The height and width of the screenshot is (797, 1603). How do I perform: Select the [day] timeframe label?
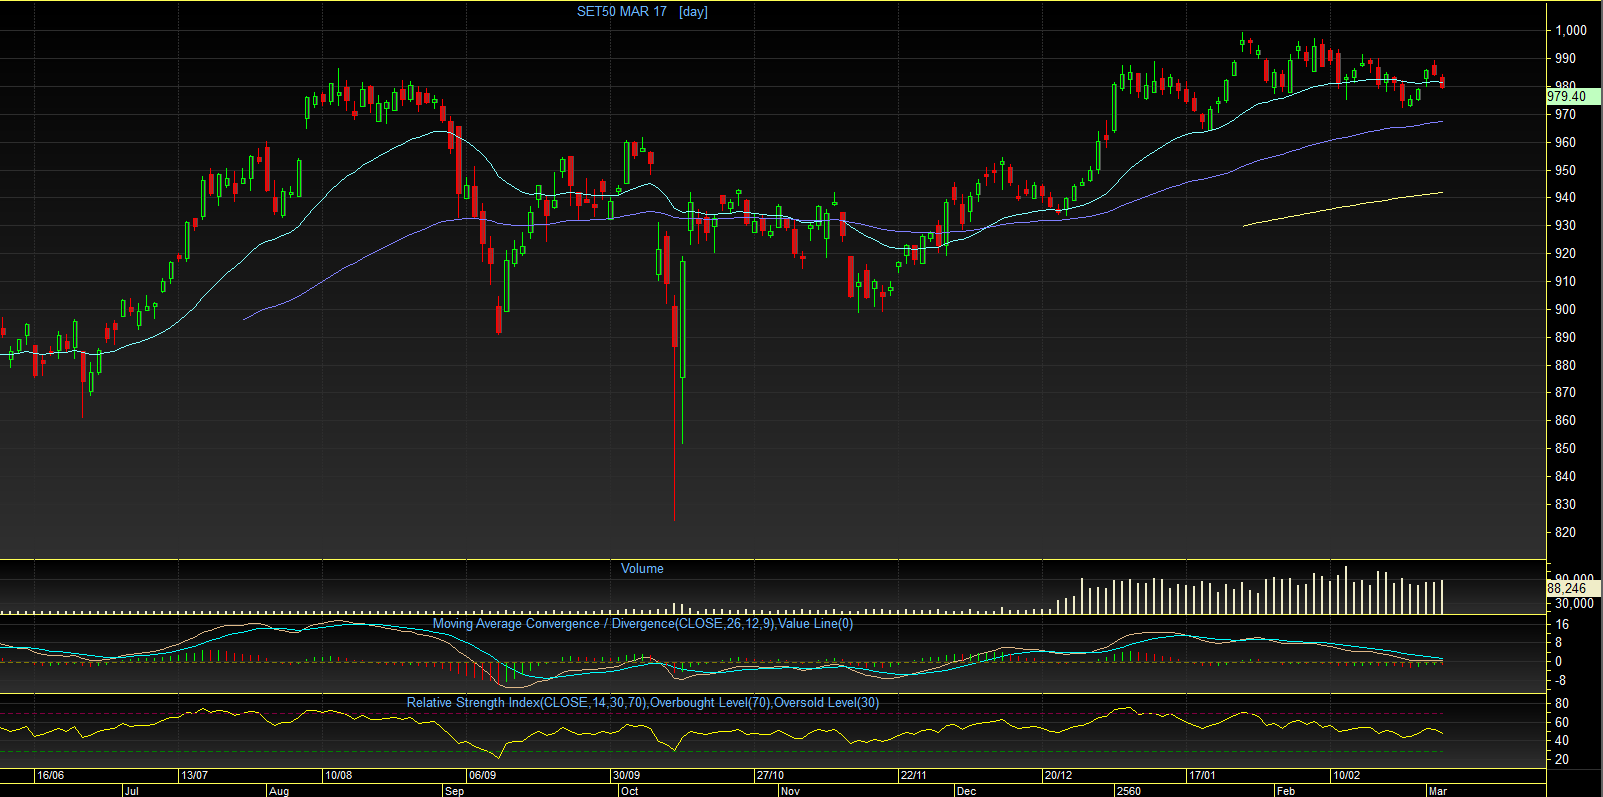(x=693, y=12)
